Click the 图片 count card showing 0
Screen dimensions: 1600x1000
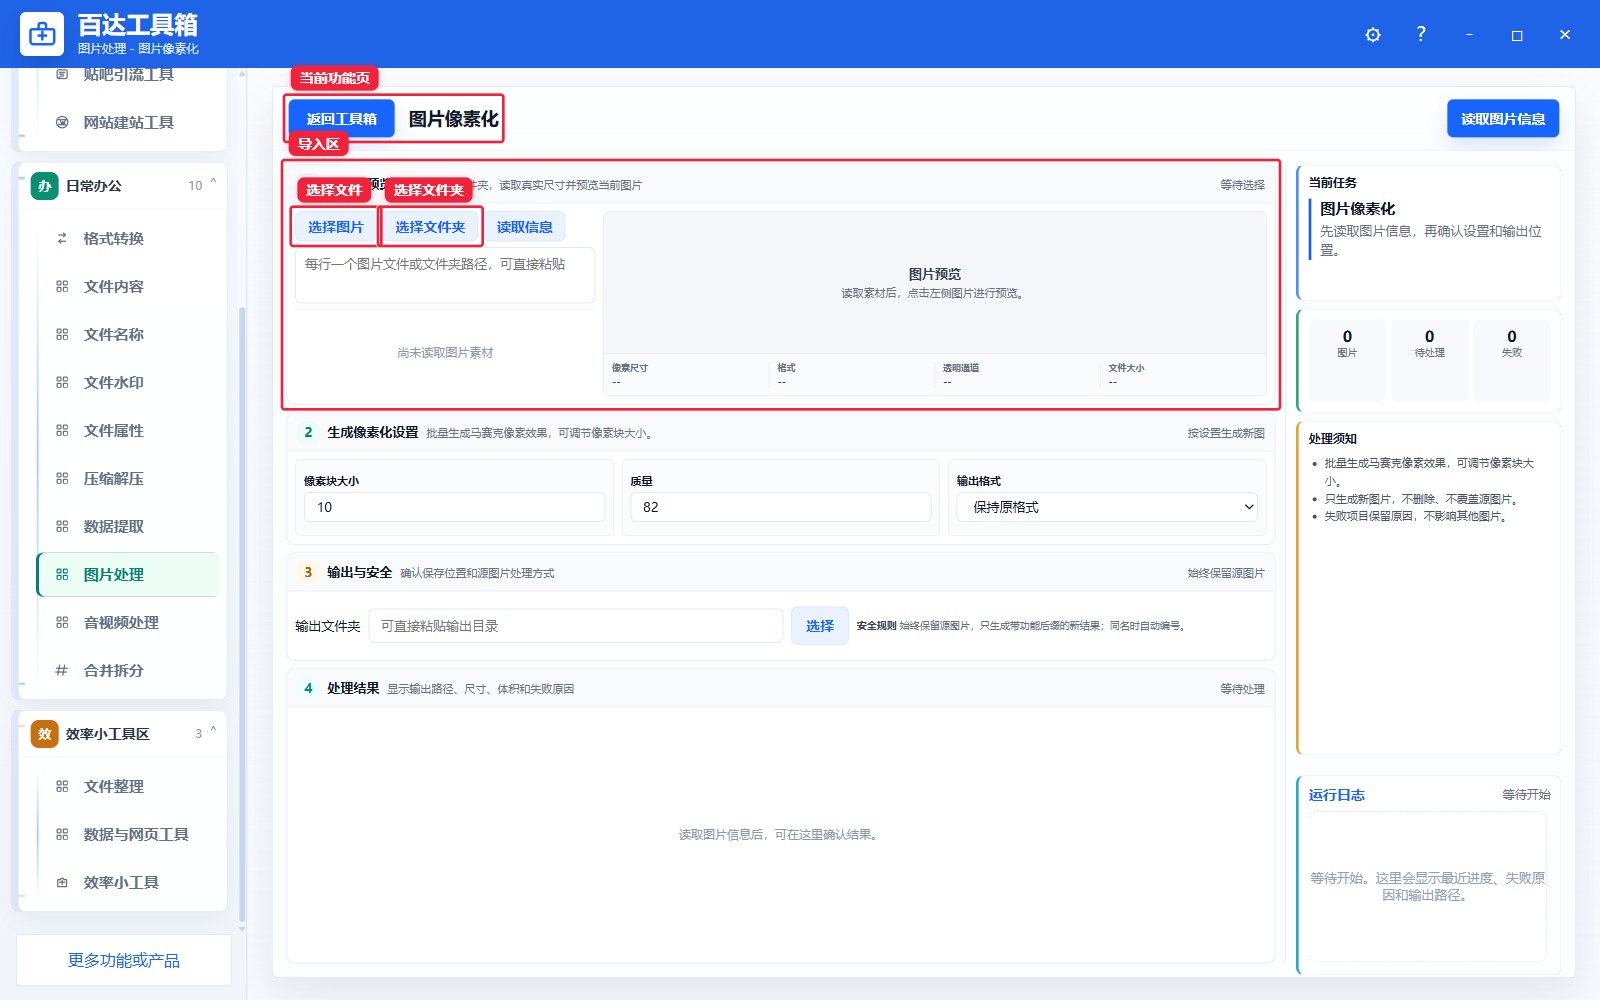point(1347,360)
